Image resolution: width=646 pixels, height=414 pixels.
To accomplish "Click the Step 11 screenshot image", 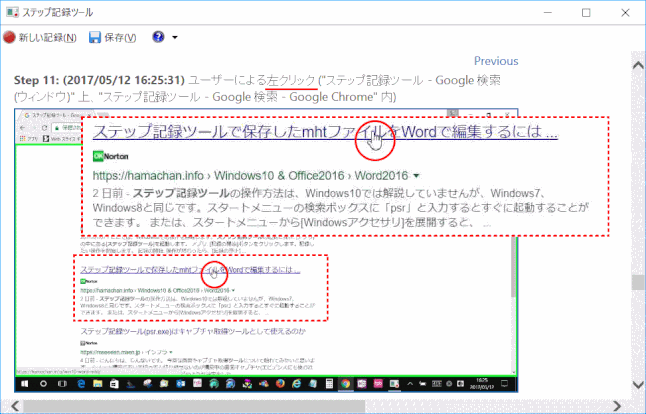I will 266,250.
